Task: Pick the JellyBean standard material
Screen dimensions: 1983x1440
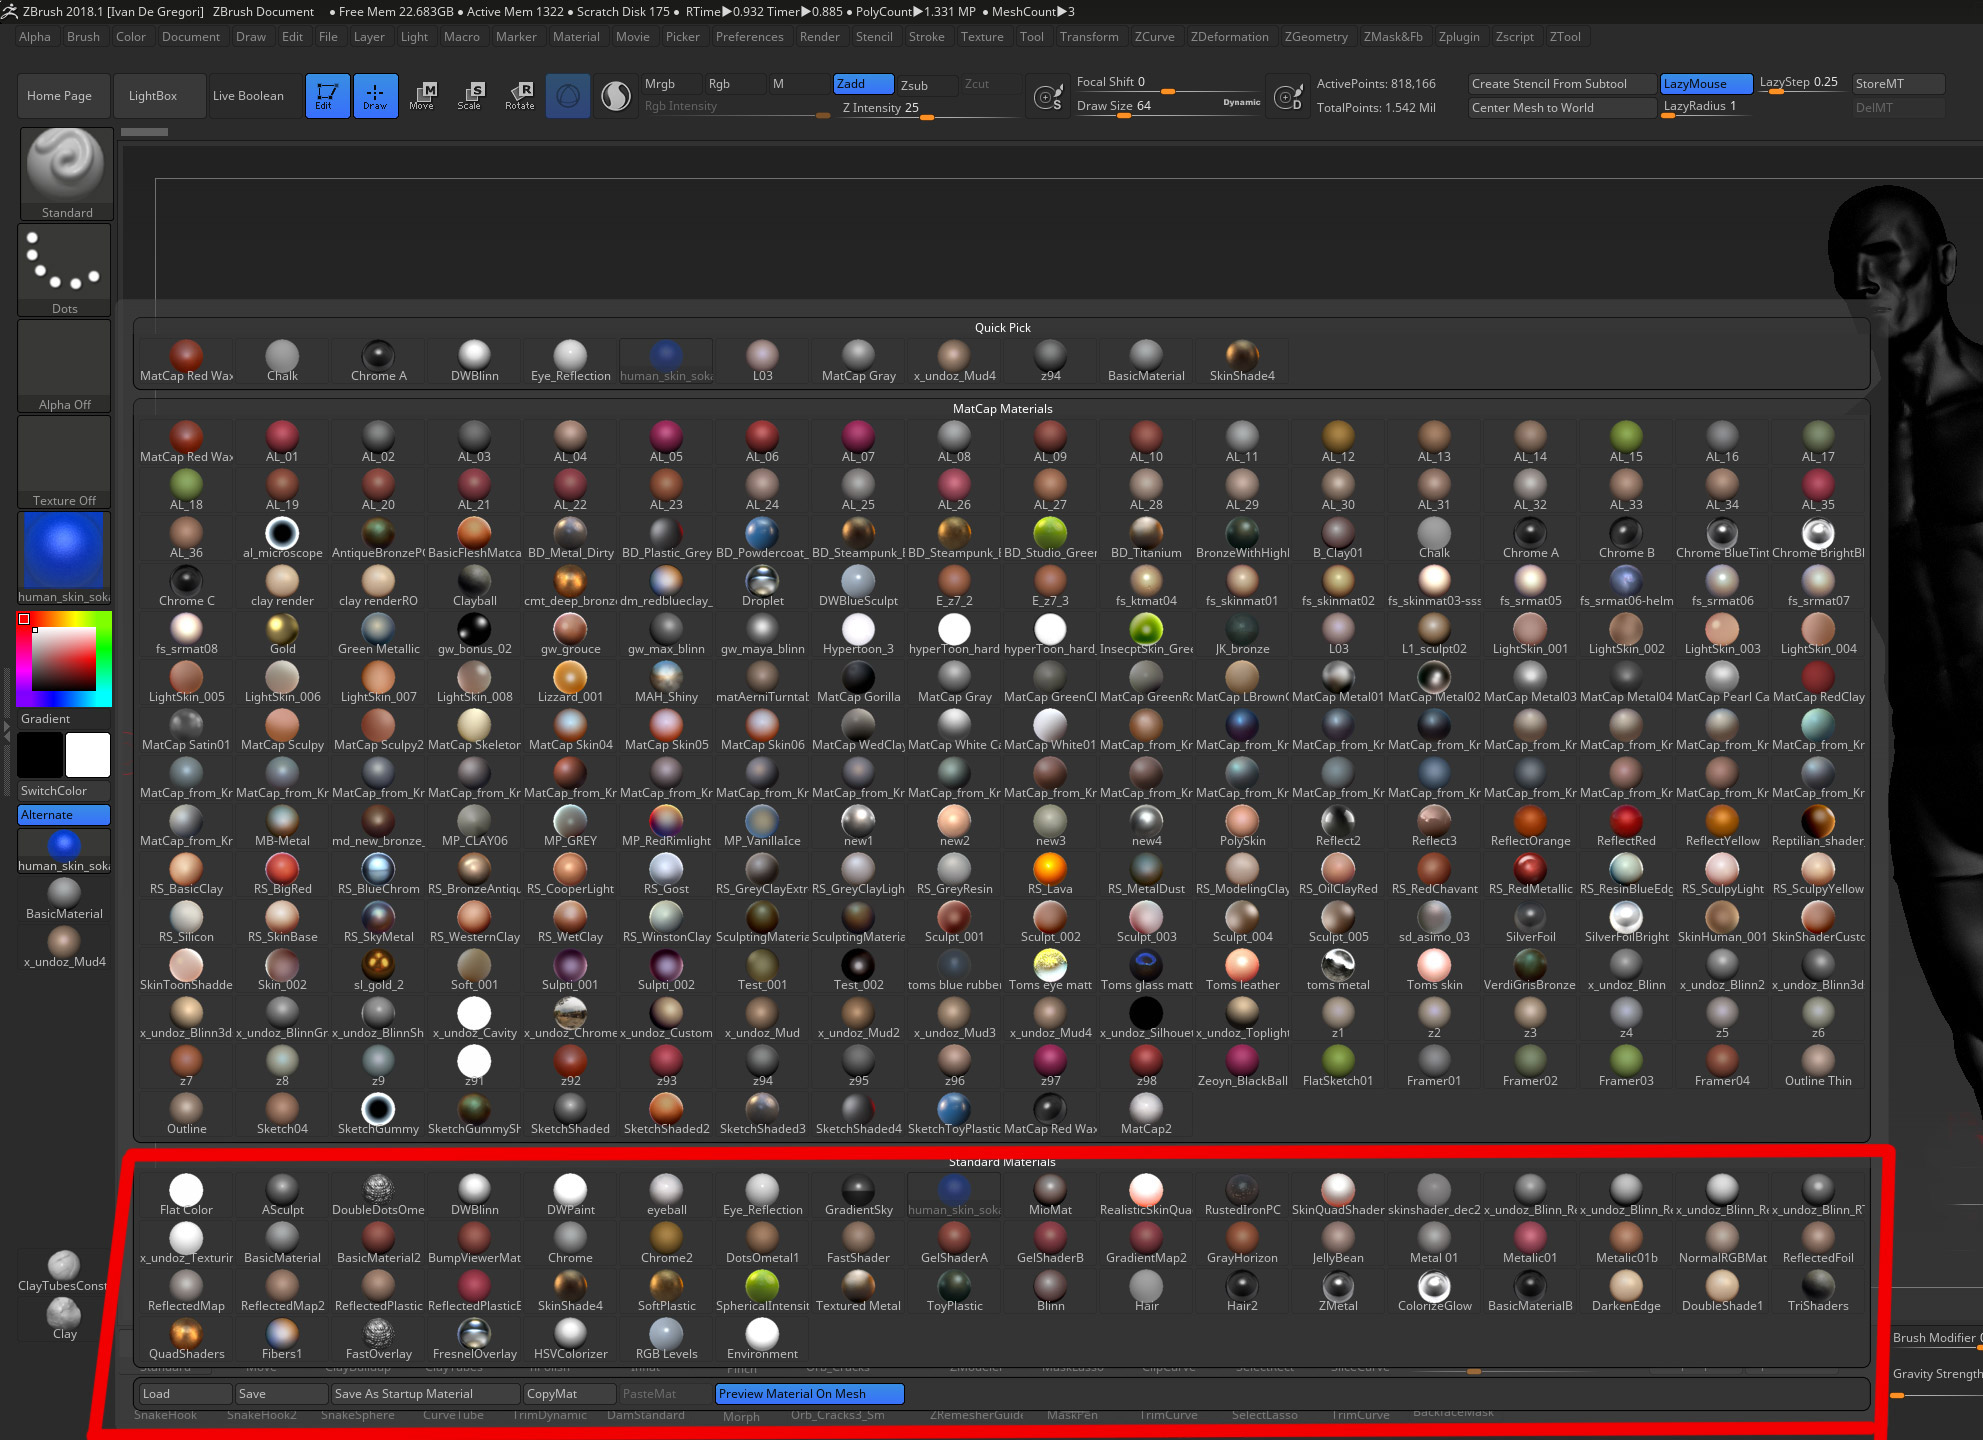Action: (1338, 1244)
